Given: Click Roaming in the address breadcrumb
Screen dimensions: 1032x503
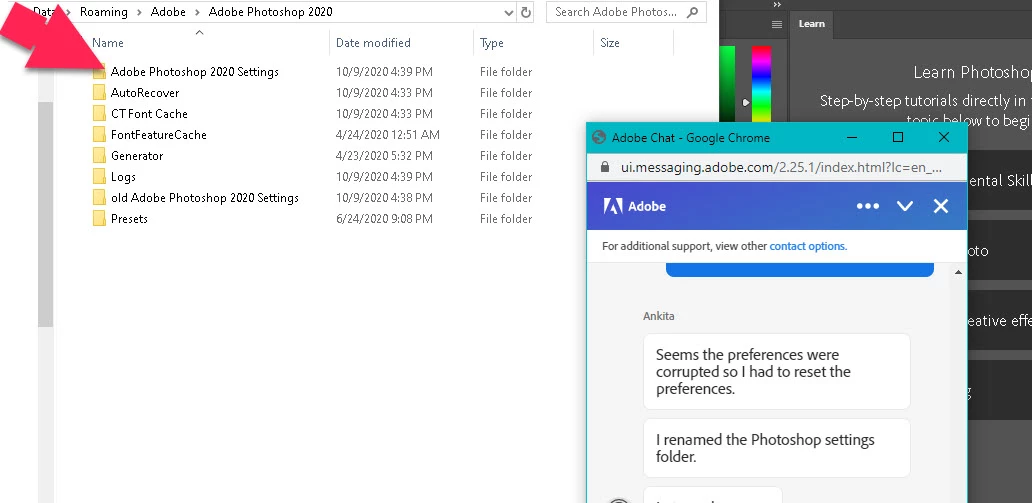Looking at the screenshot, I should point(103,12).
